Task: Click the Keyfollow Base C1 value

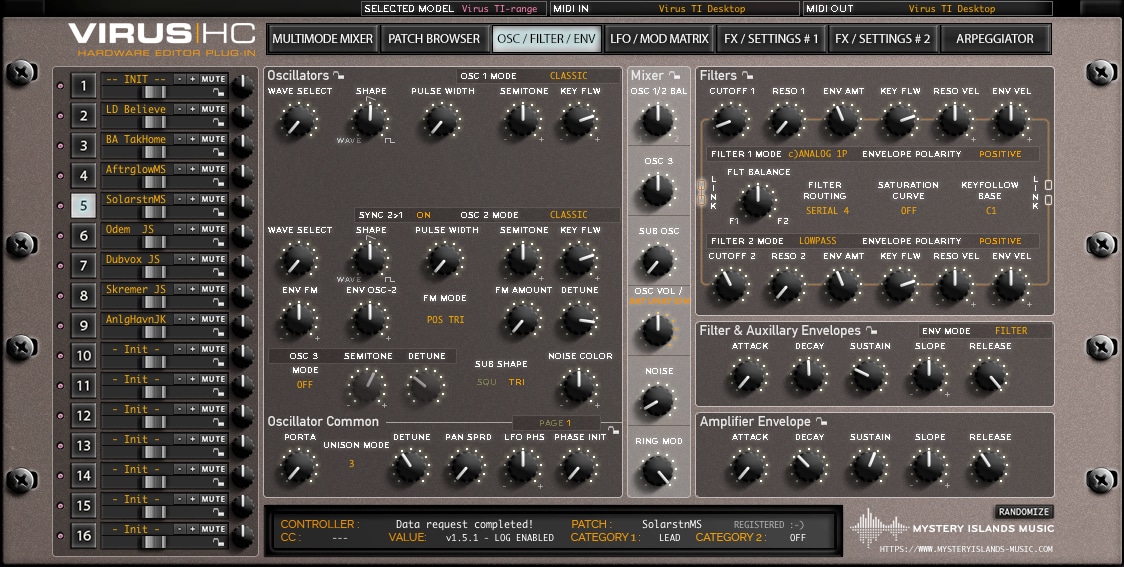Action: [x=991, y=211]
